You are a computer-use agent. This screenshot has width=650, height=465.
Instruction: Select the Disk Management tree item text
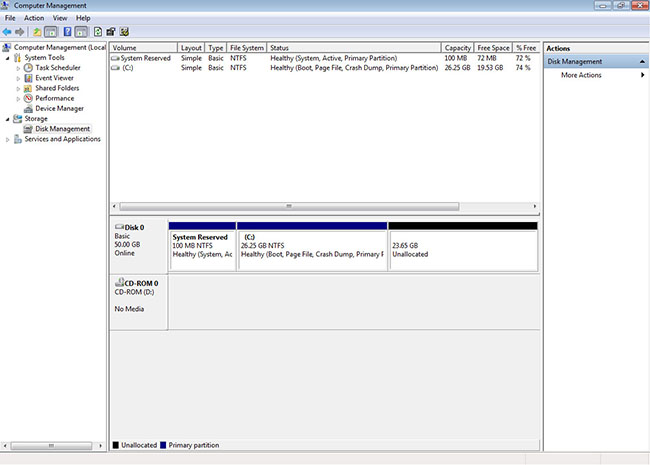coord(63,129)
